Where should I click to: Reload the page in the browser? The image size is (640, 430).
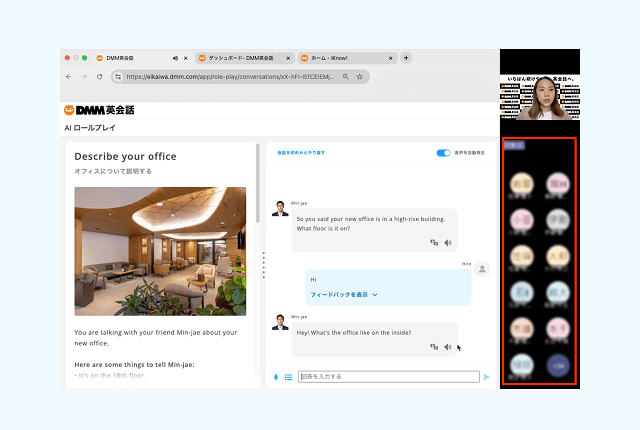point(99,76)
